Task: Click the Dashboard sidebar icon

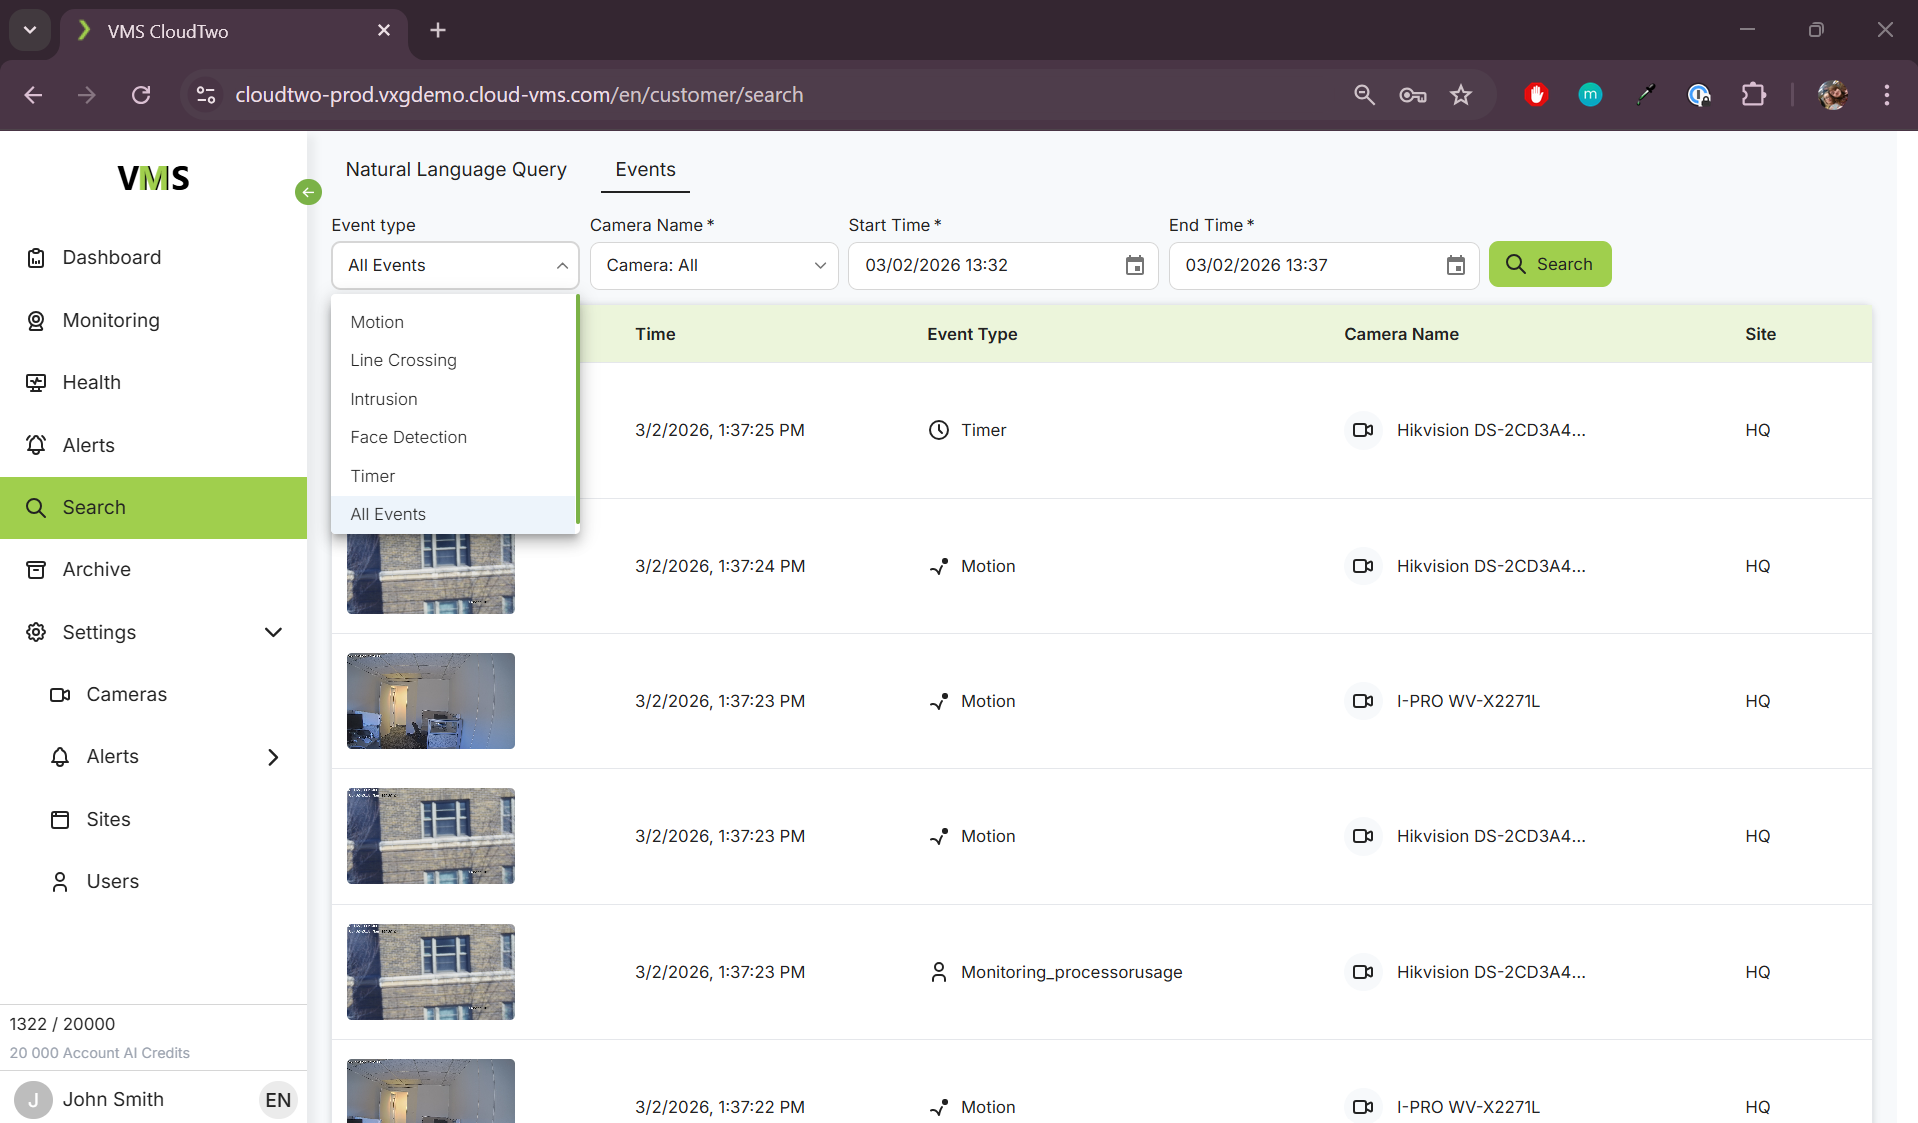Action: (36, 258)
